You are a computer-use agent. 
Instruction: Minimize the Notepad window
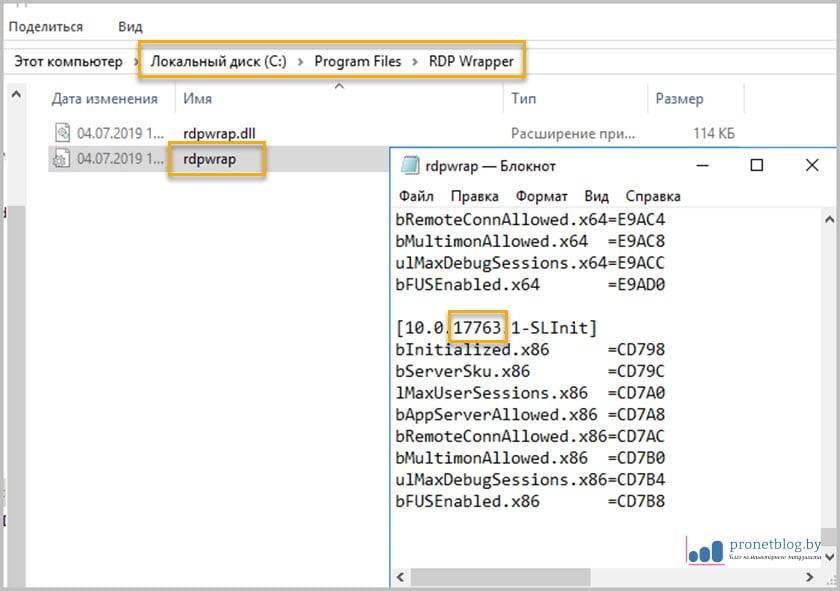pyautogui.click(x=702, y=165)
